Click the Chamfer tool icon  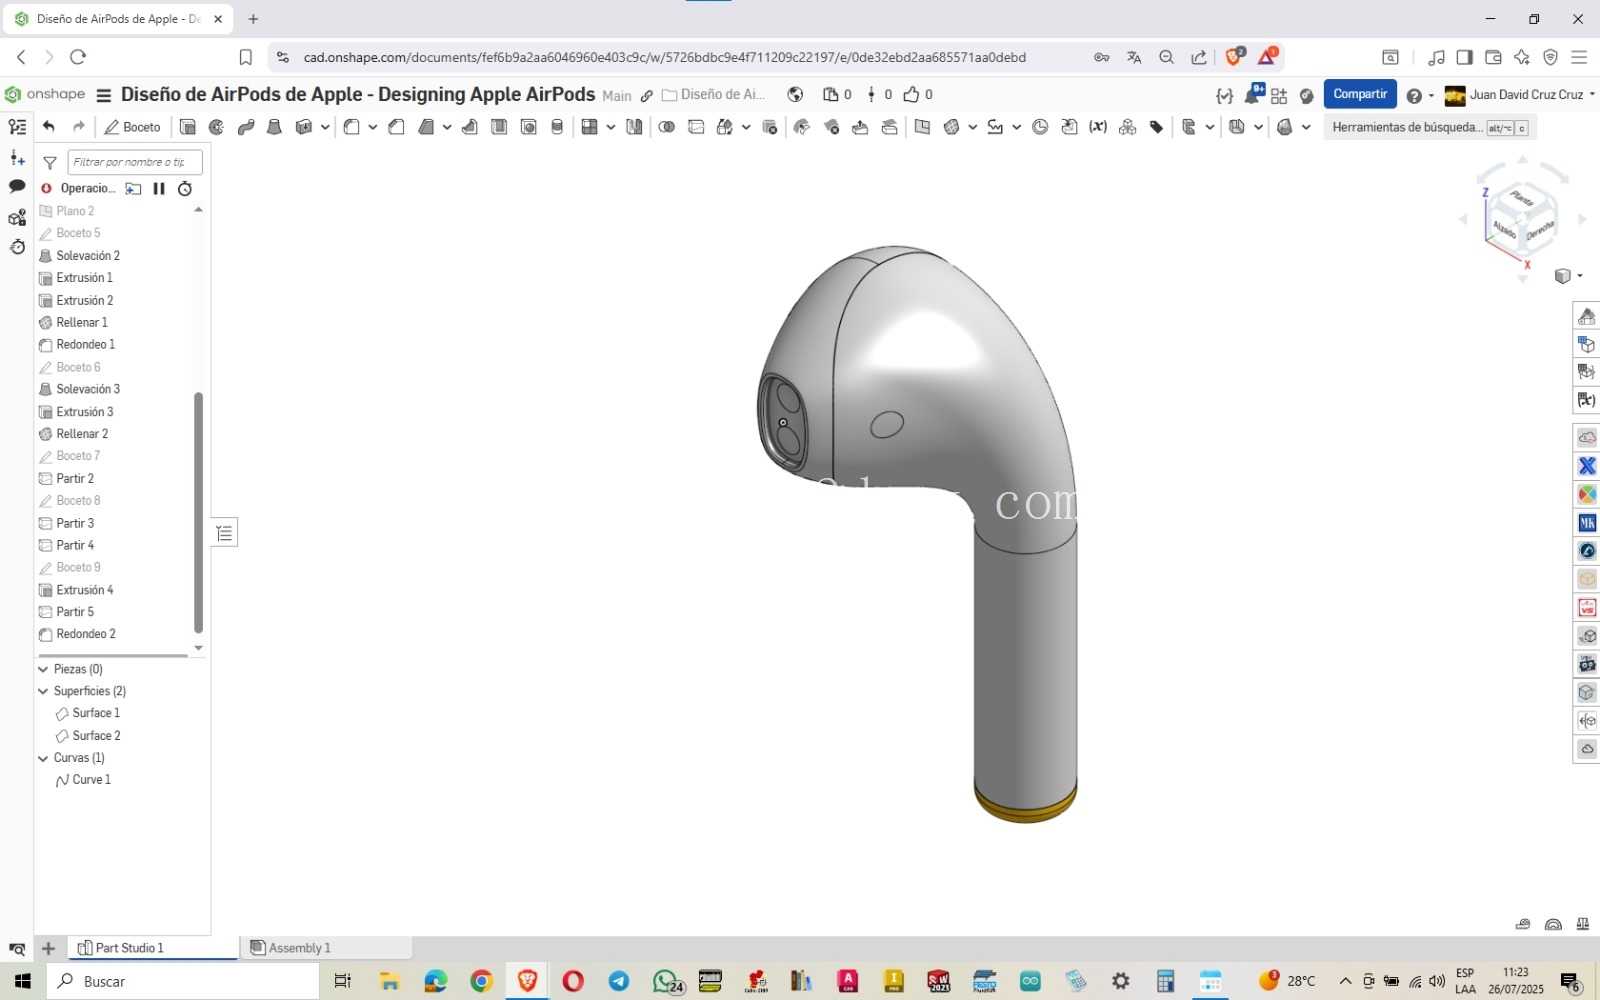point(396,127)
